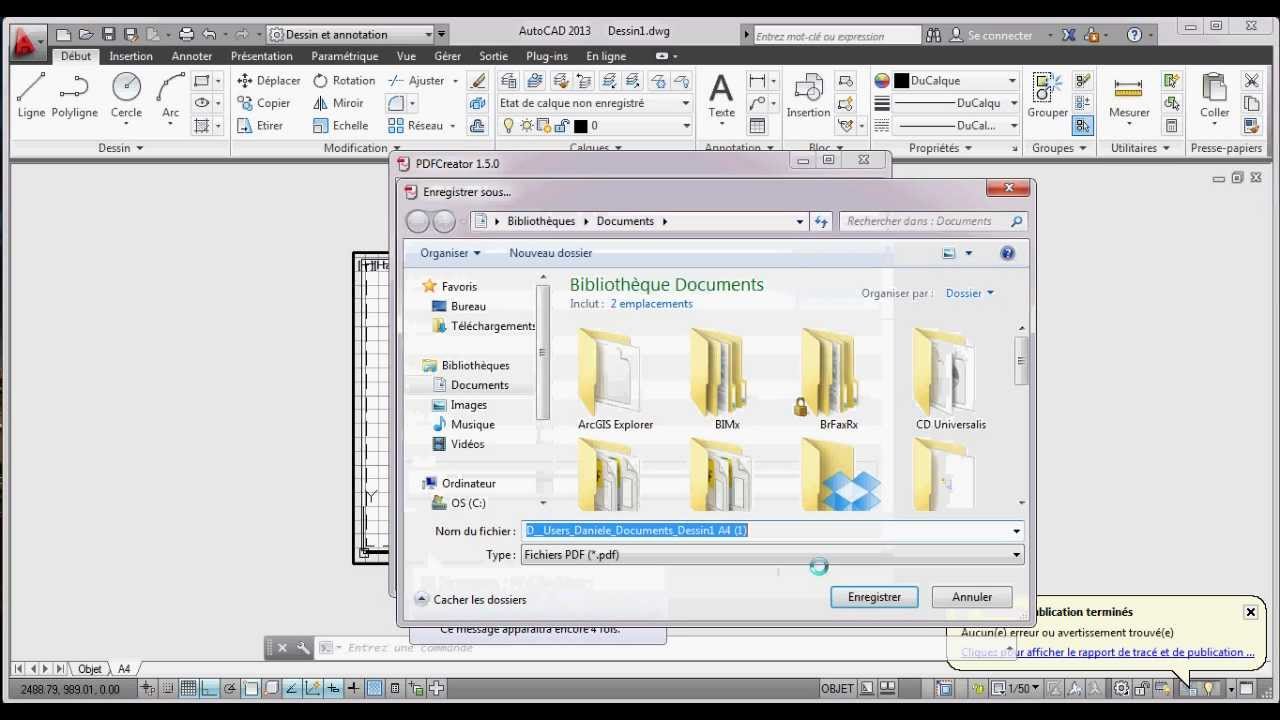Open the workspace dropdown Dessin et annotation

(x=351, y=34)
